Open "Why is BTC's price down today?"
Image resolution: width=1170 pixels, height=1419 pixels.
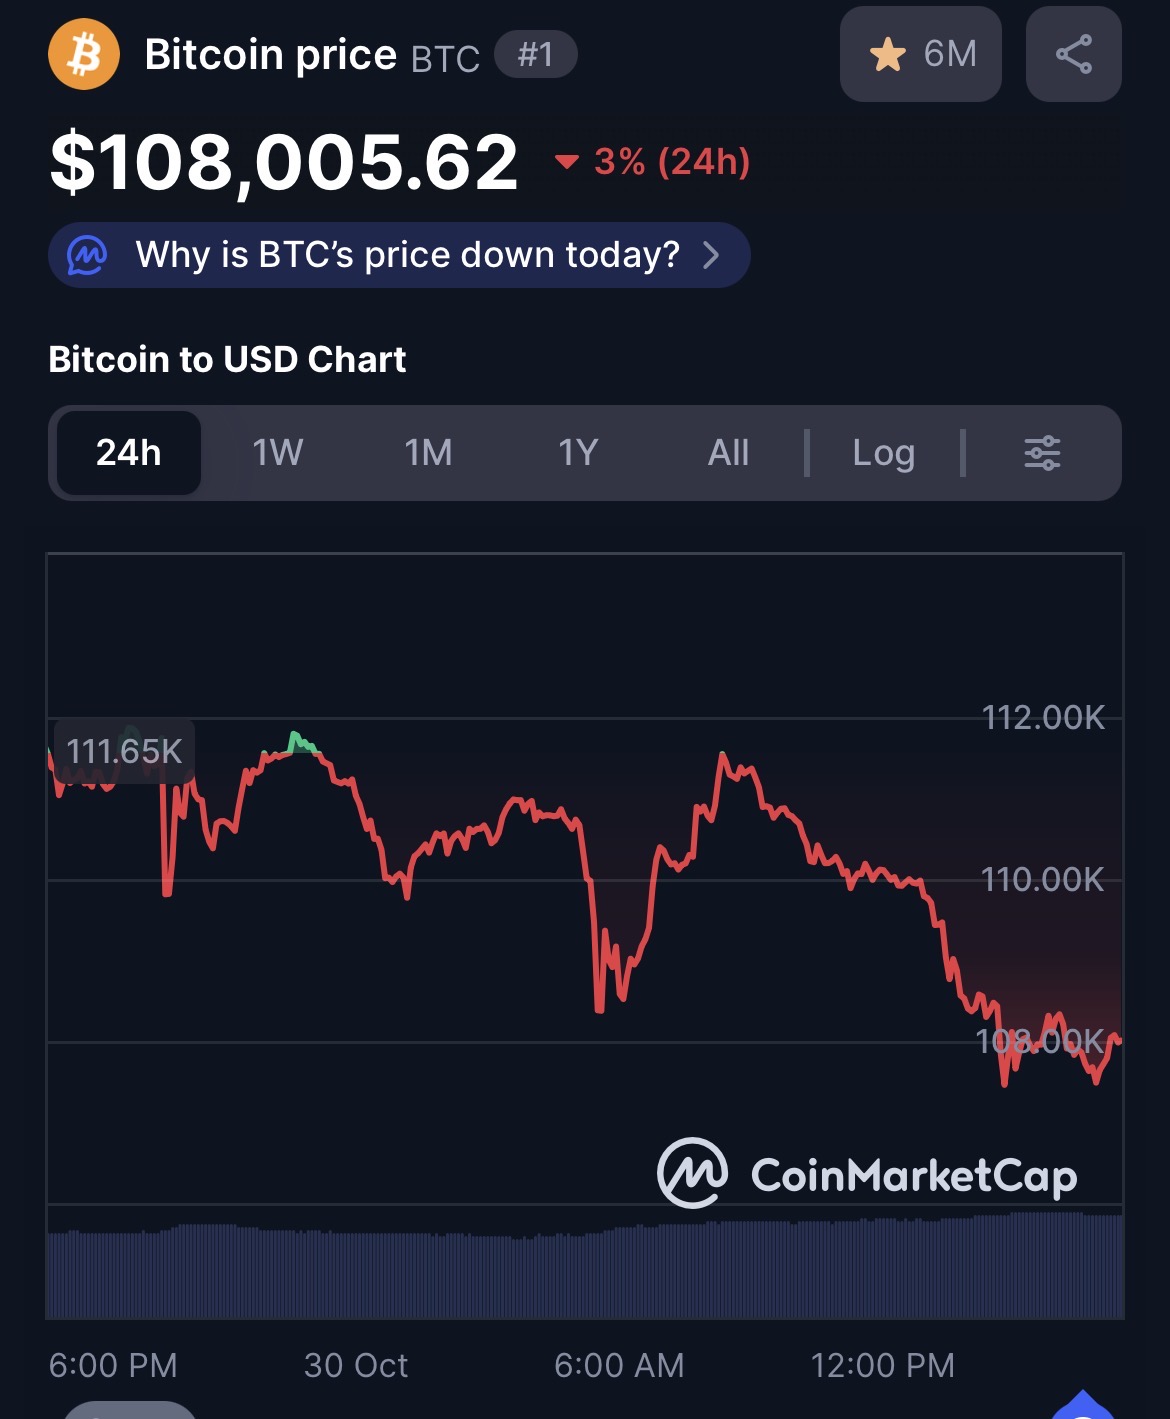407,255
